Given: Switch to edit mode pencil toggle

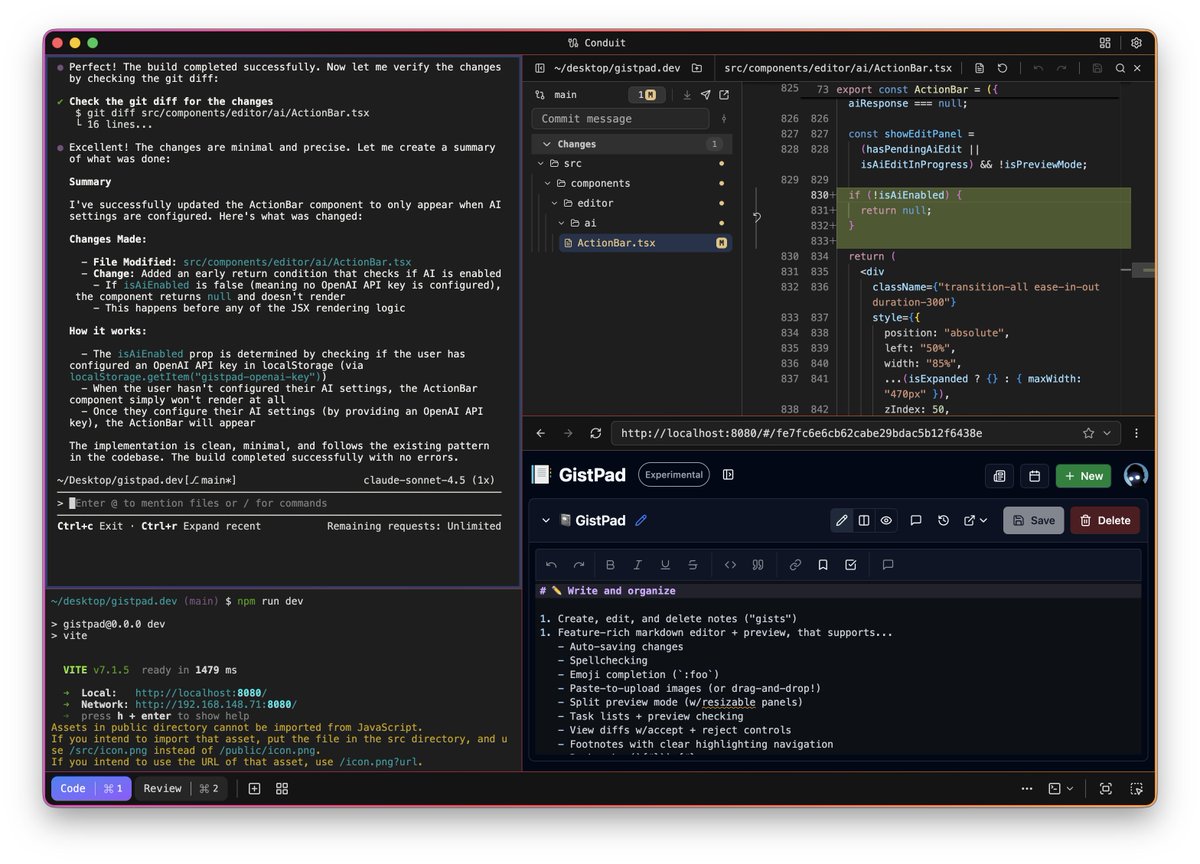Looking at the screenshot, I should point(842,520).
